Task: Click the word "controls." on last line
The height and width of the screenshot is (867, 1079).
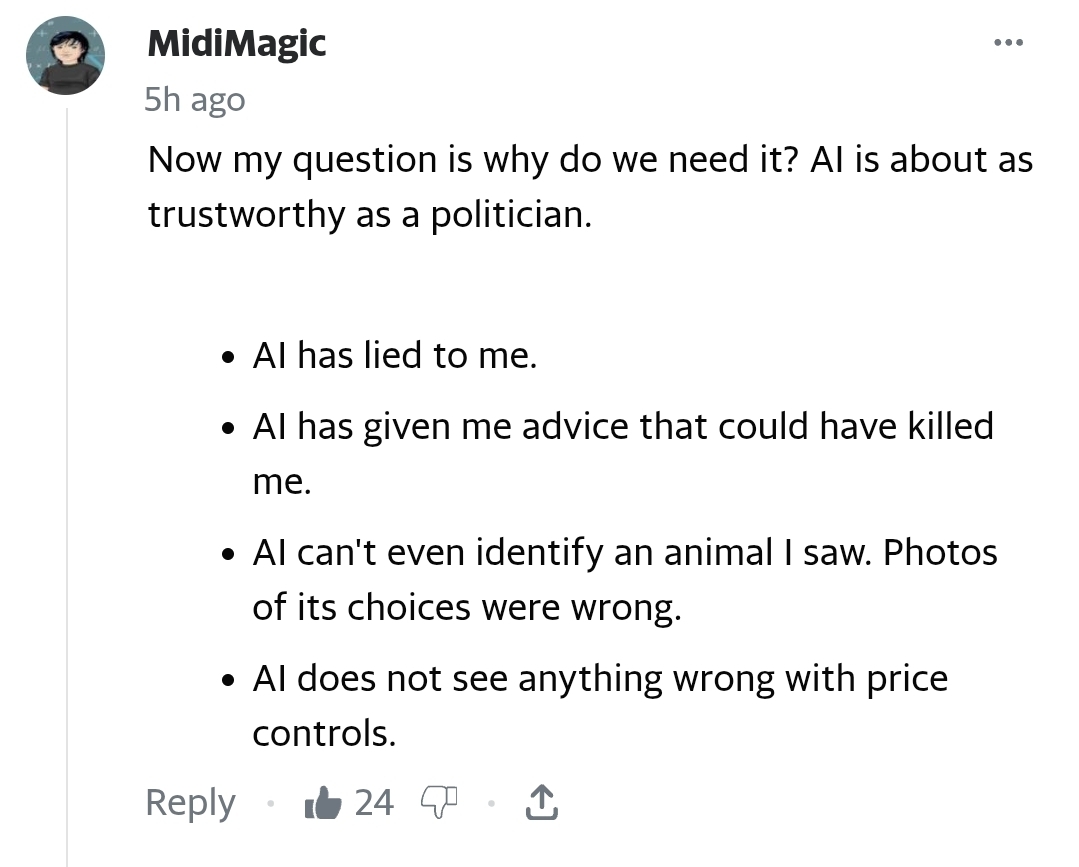Action: [x=324, y=734]
